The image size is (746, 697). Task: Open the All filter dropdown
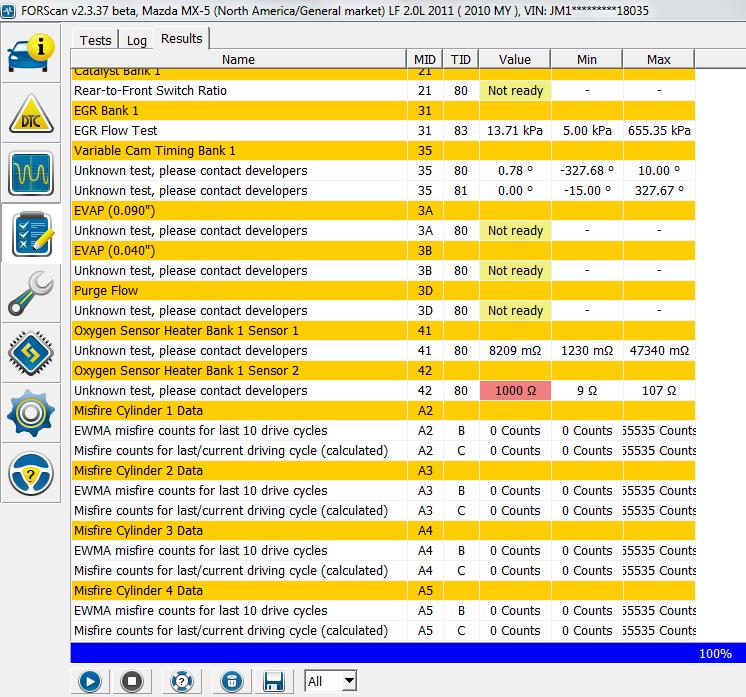coord(331,681)
